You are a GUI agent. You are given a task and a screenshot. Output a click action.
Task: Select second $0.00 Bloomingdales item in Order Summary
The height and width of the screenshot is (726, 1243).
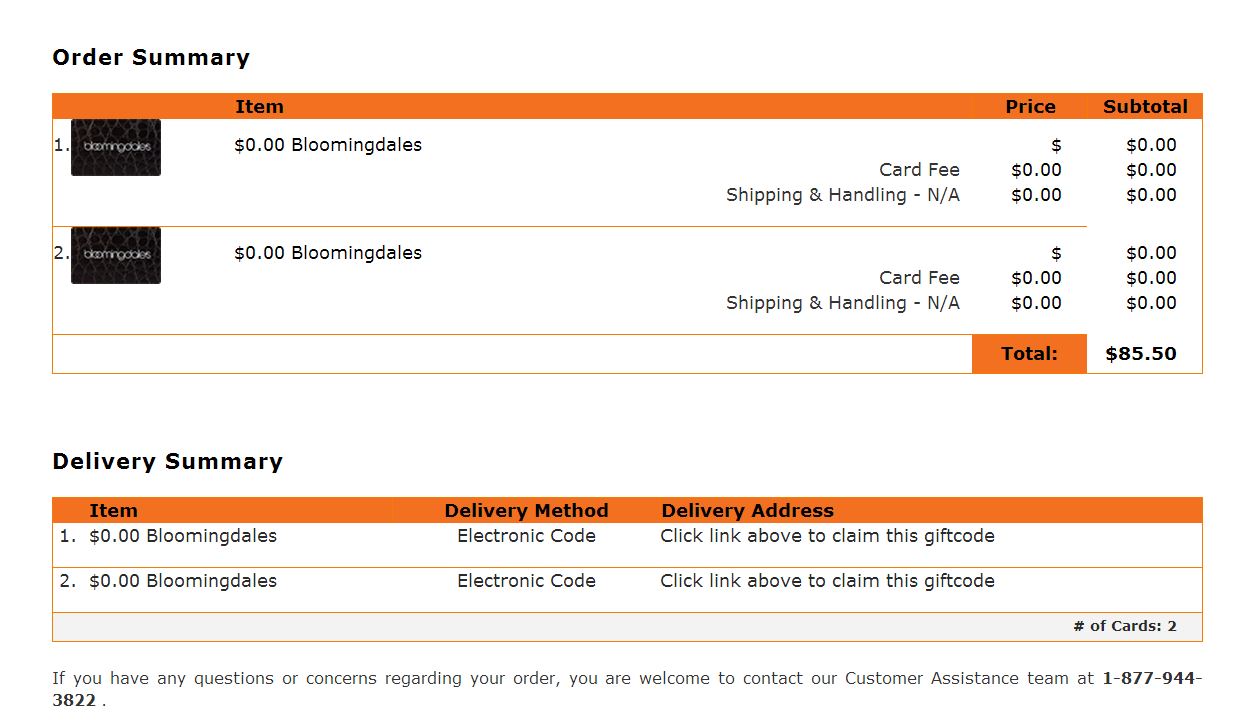tap(328, 253)
